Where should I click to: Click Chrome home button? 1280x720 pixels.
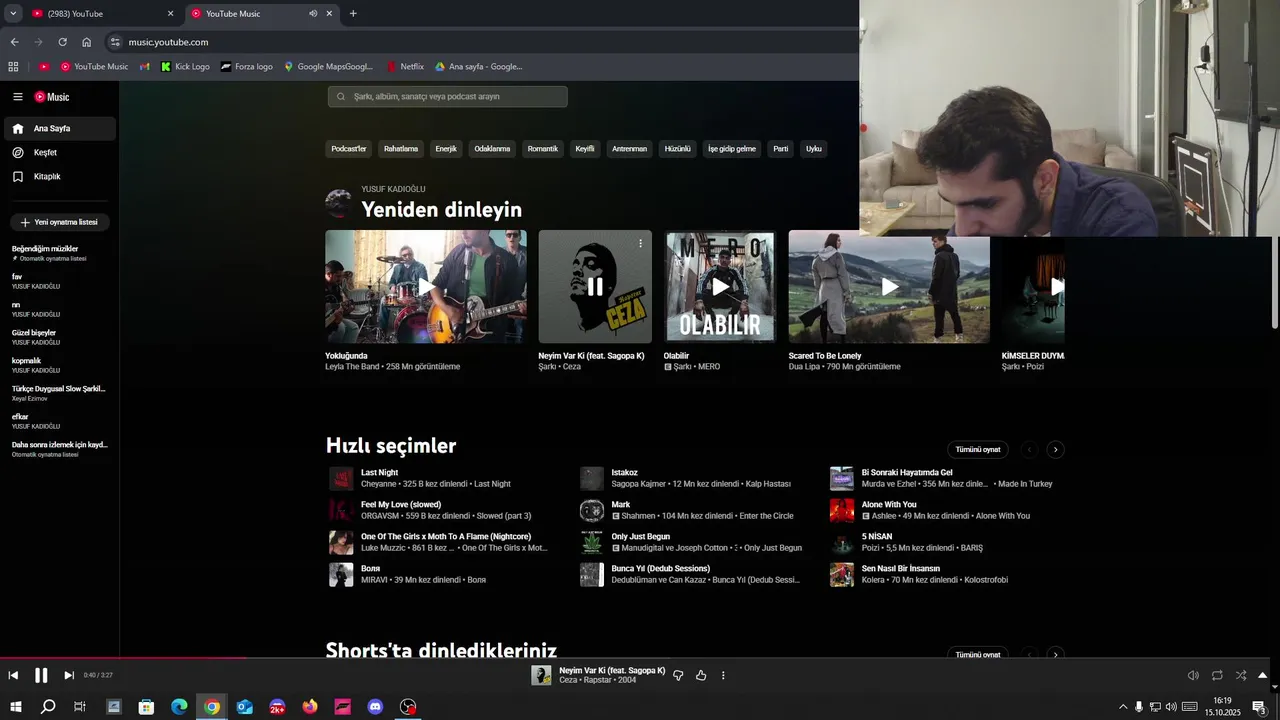point(86,42)
